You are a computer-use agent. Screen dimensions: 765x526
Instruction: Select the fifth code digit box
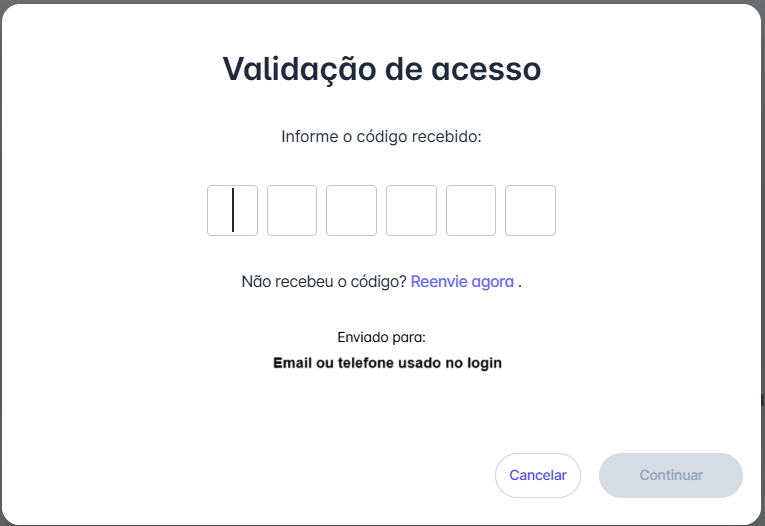pyautogui.click(x=471, y=210)
